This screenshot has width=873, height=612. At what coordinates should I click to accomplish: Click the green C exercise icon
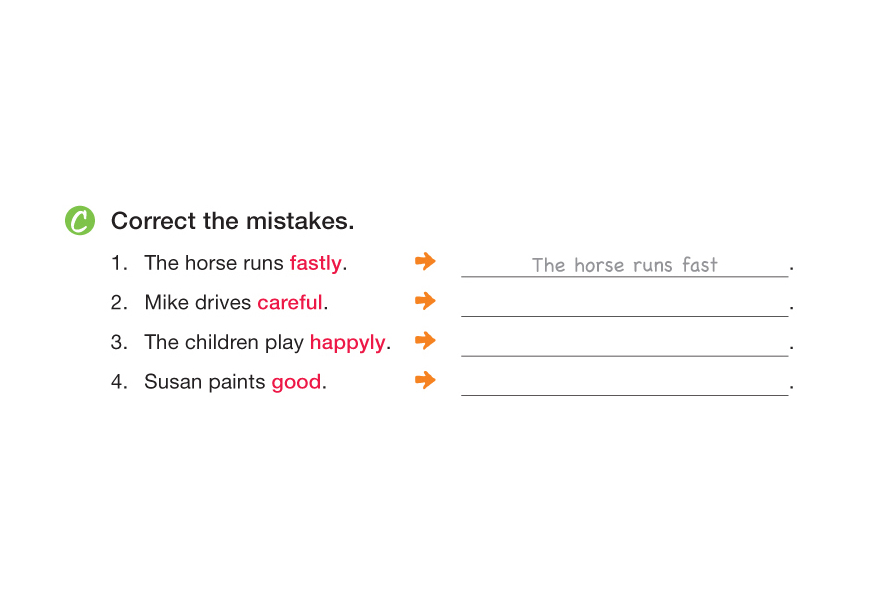80,221
